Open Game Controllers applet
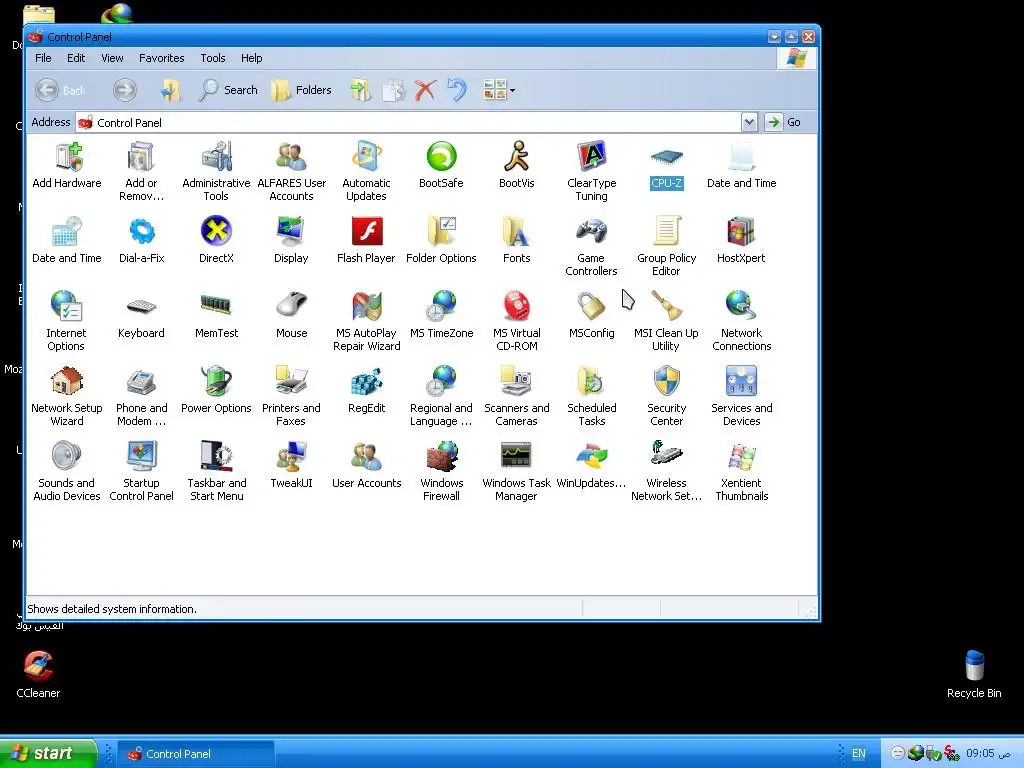Viewport: 1024px width, 768px height. (x=592, y=246)
